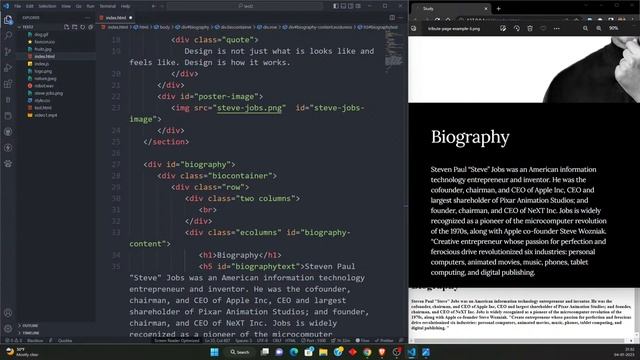The height and width of the screenshot is (360, 640).
Task: Open the Explorer view in activity bar
Action: tap(8, 20)
